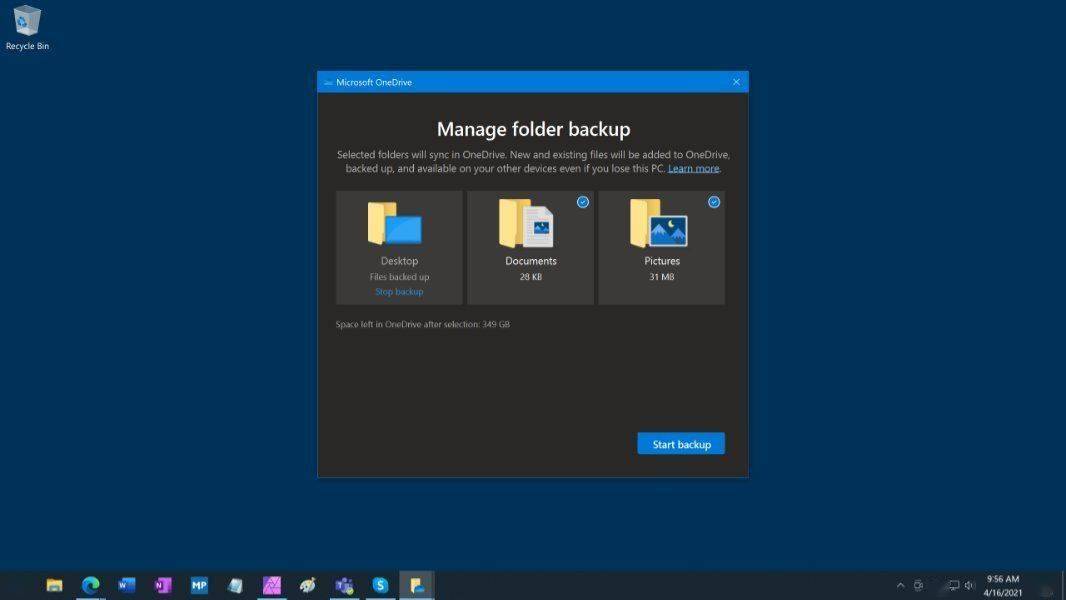Click the Desktop folder icon in OneDrive
Viewport: 1066px width, 600px height.
(395, 223)
